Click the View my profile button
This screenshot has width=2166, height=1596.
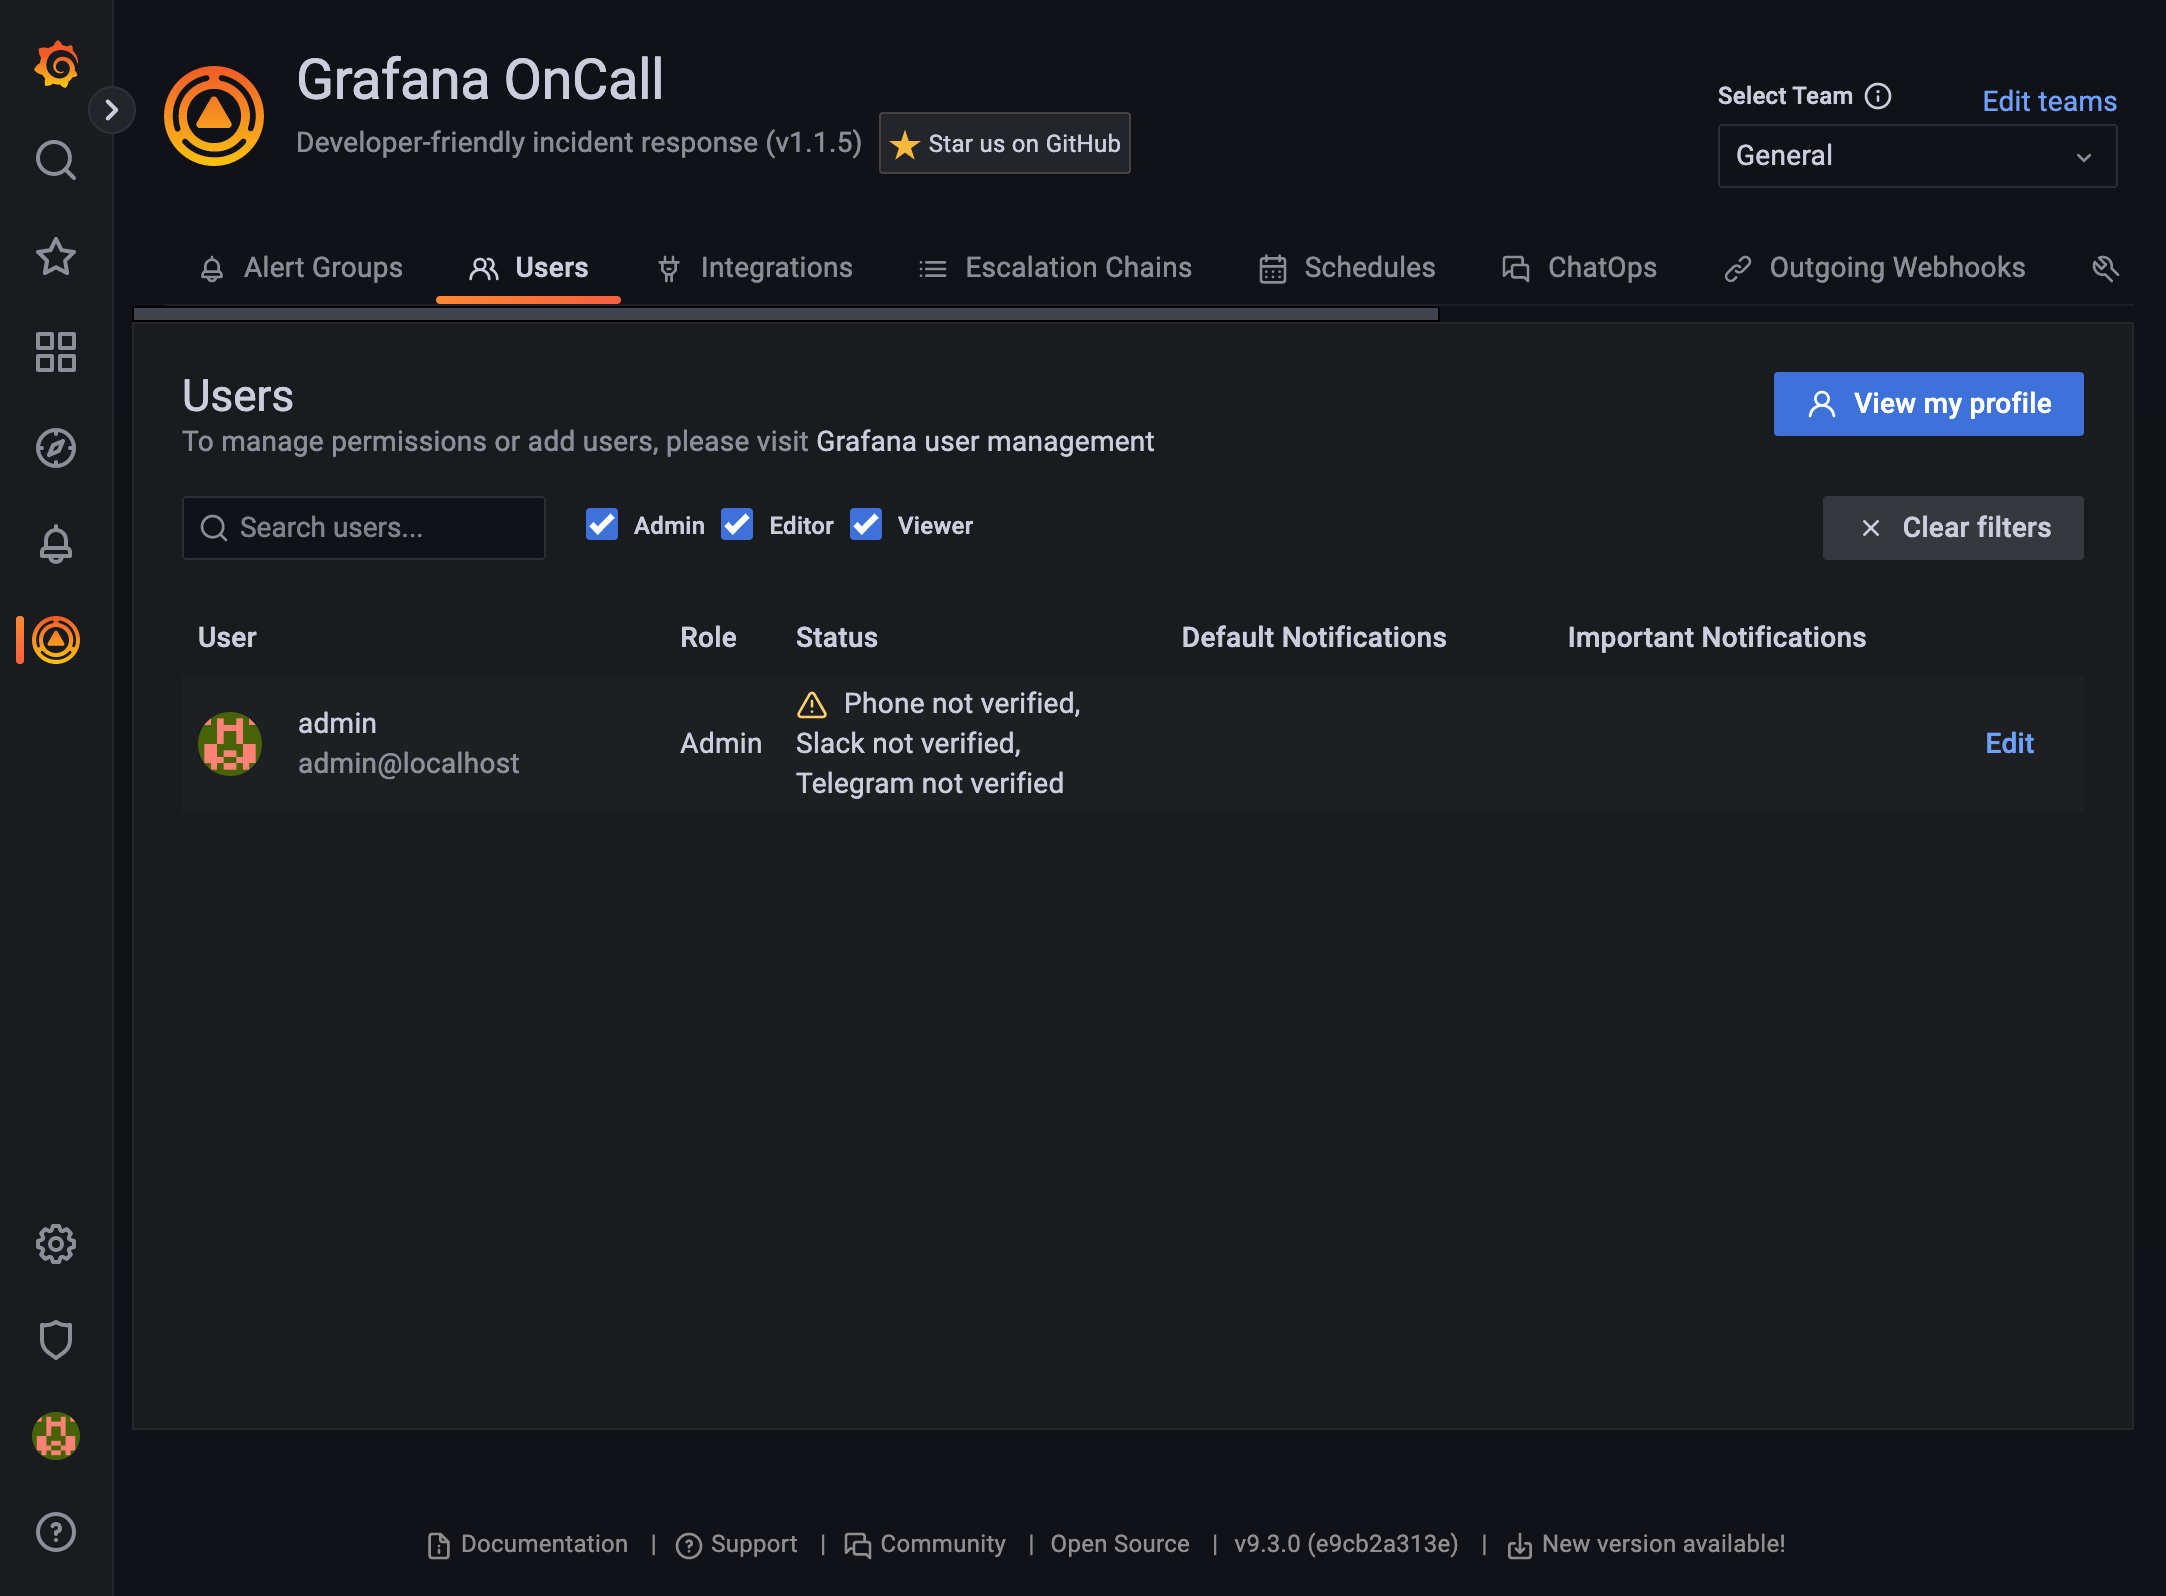1928,404
